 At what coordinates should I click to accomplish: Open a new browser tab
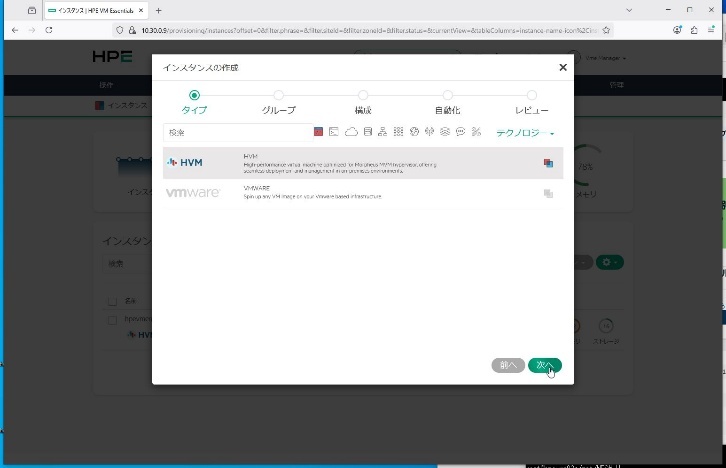click(158, 10)
